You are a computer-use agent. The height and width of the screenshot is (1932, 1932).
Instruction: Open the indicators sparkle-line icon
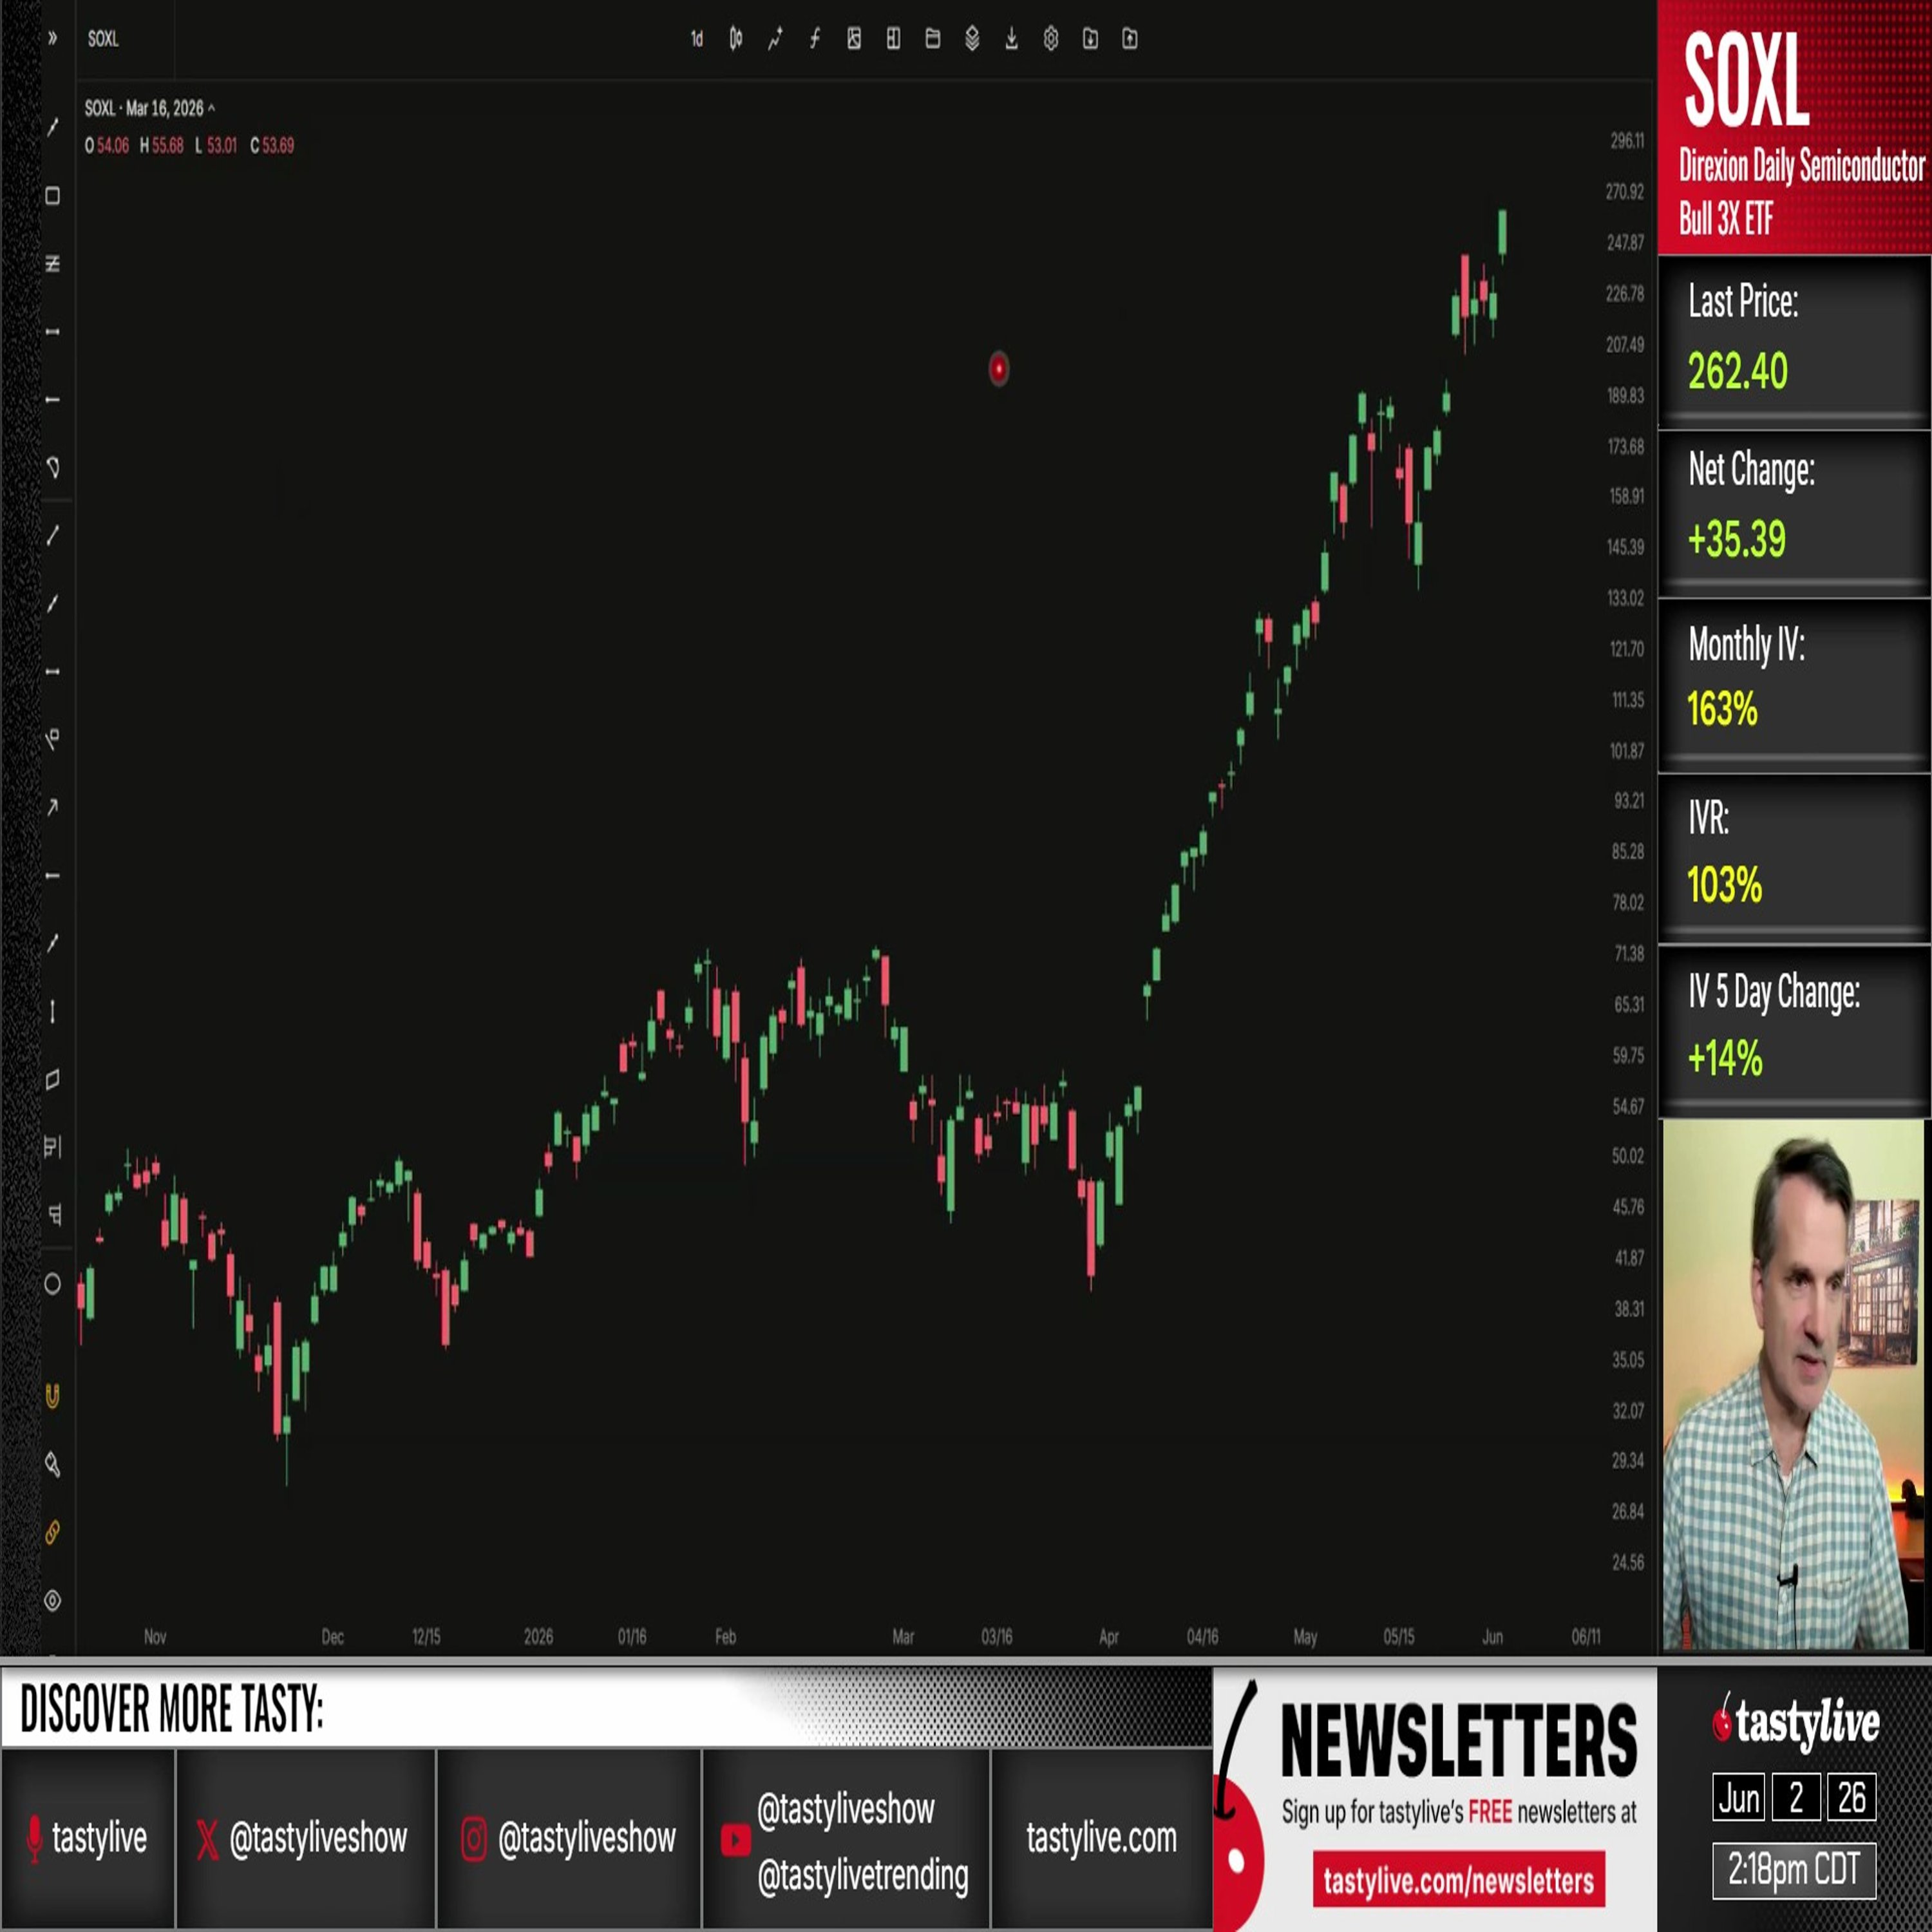pyautogui.click(x=775, y=39)
